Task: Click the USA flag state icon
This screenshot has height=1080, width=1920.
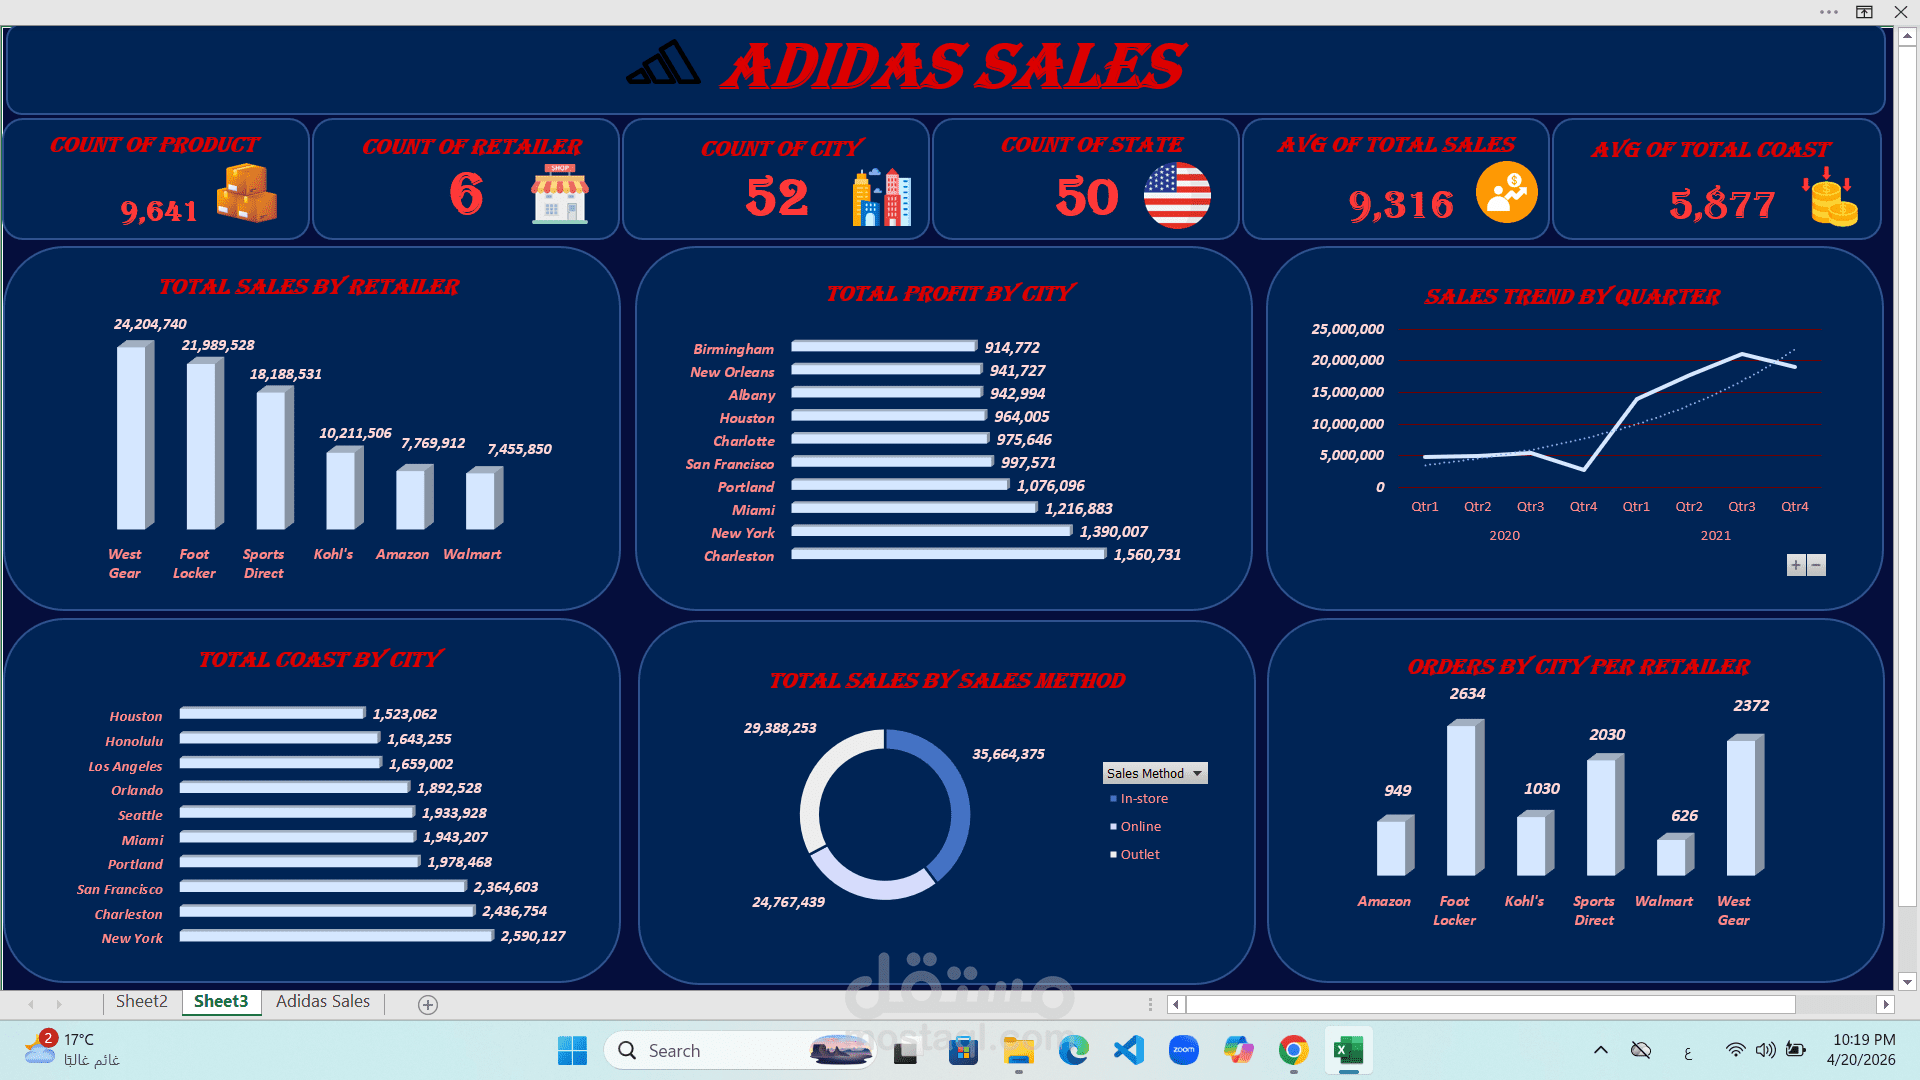Action: click(1177, 195)
